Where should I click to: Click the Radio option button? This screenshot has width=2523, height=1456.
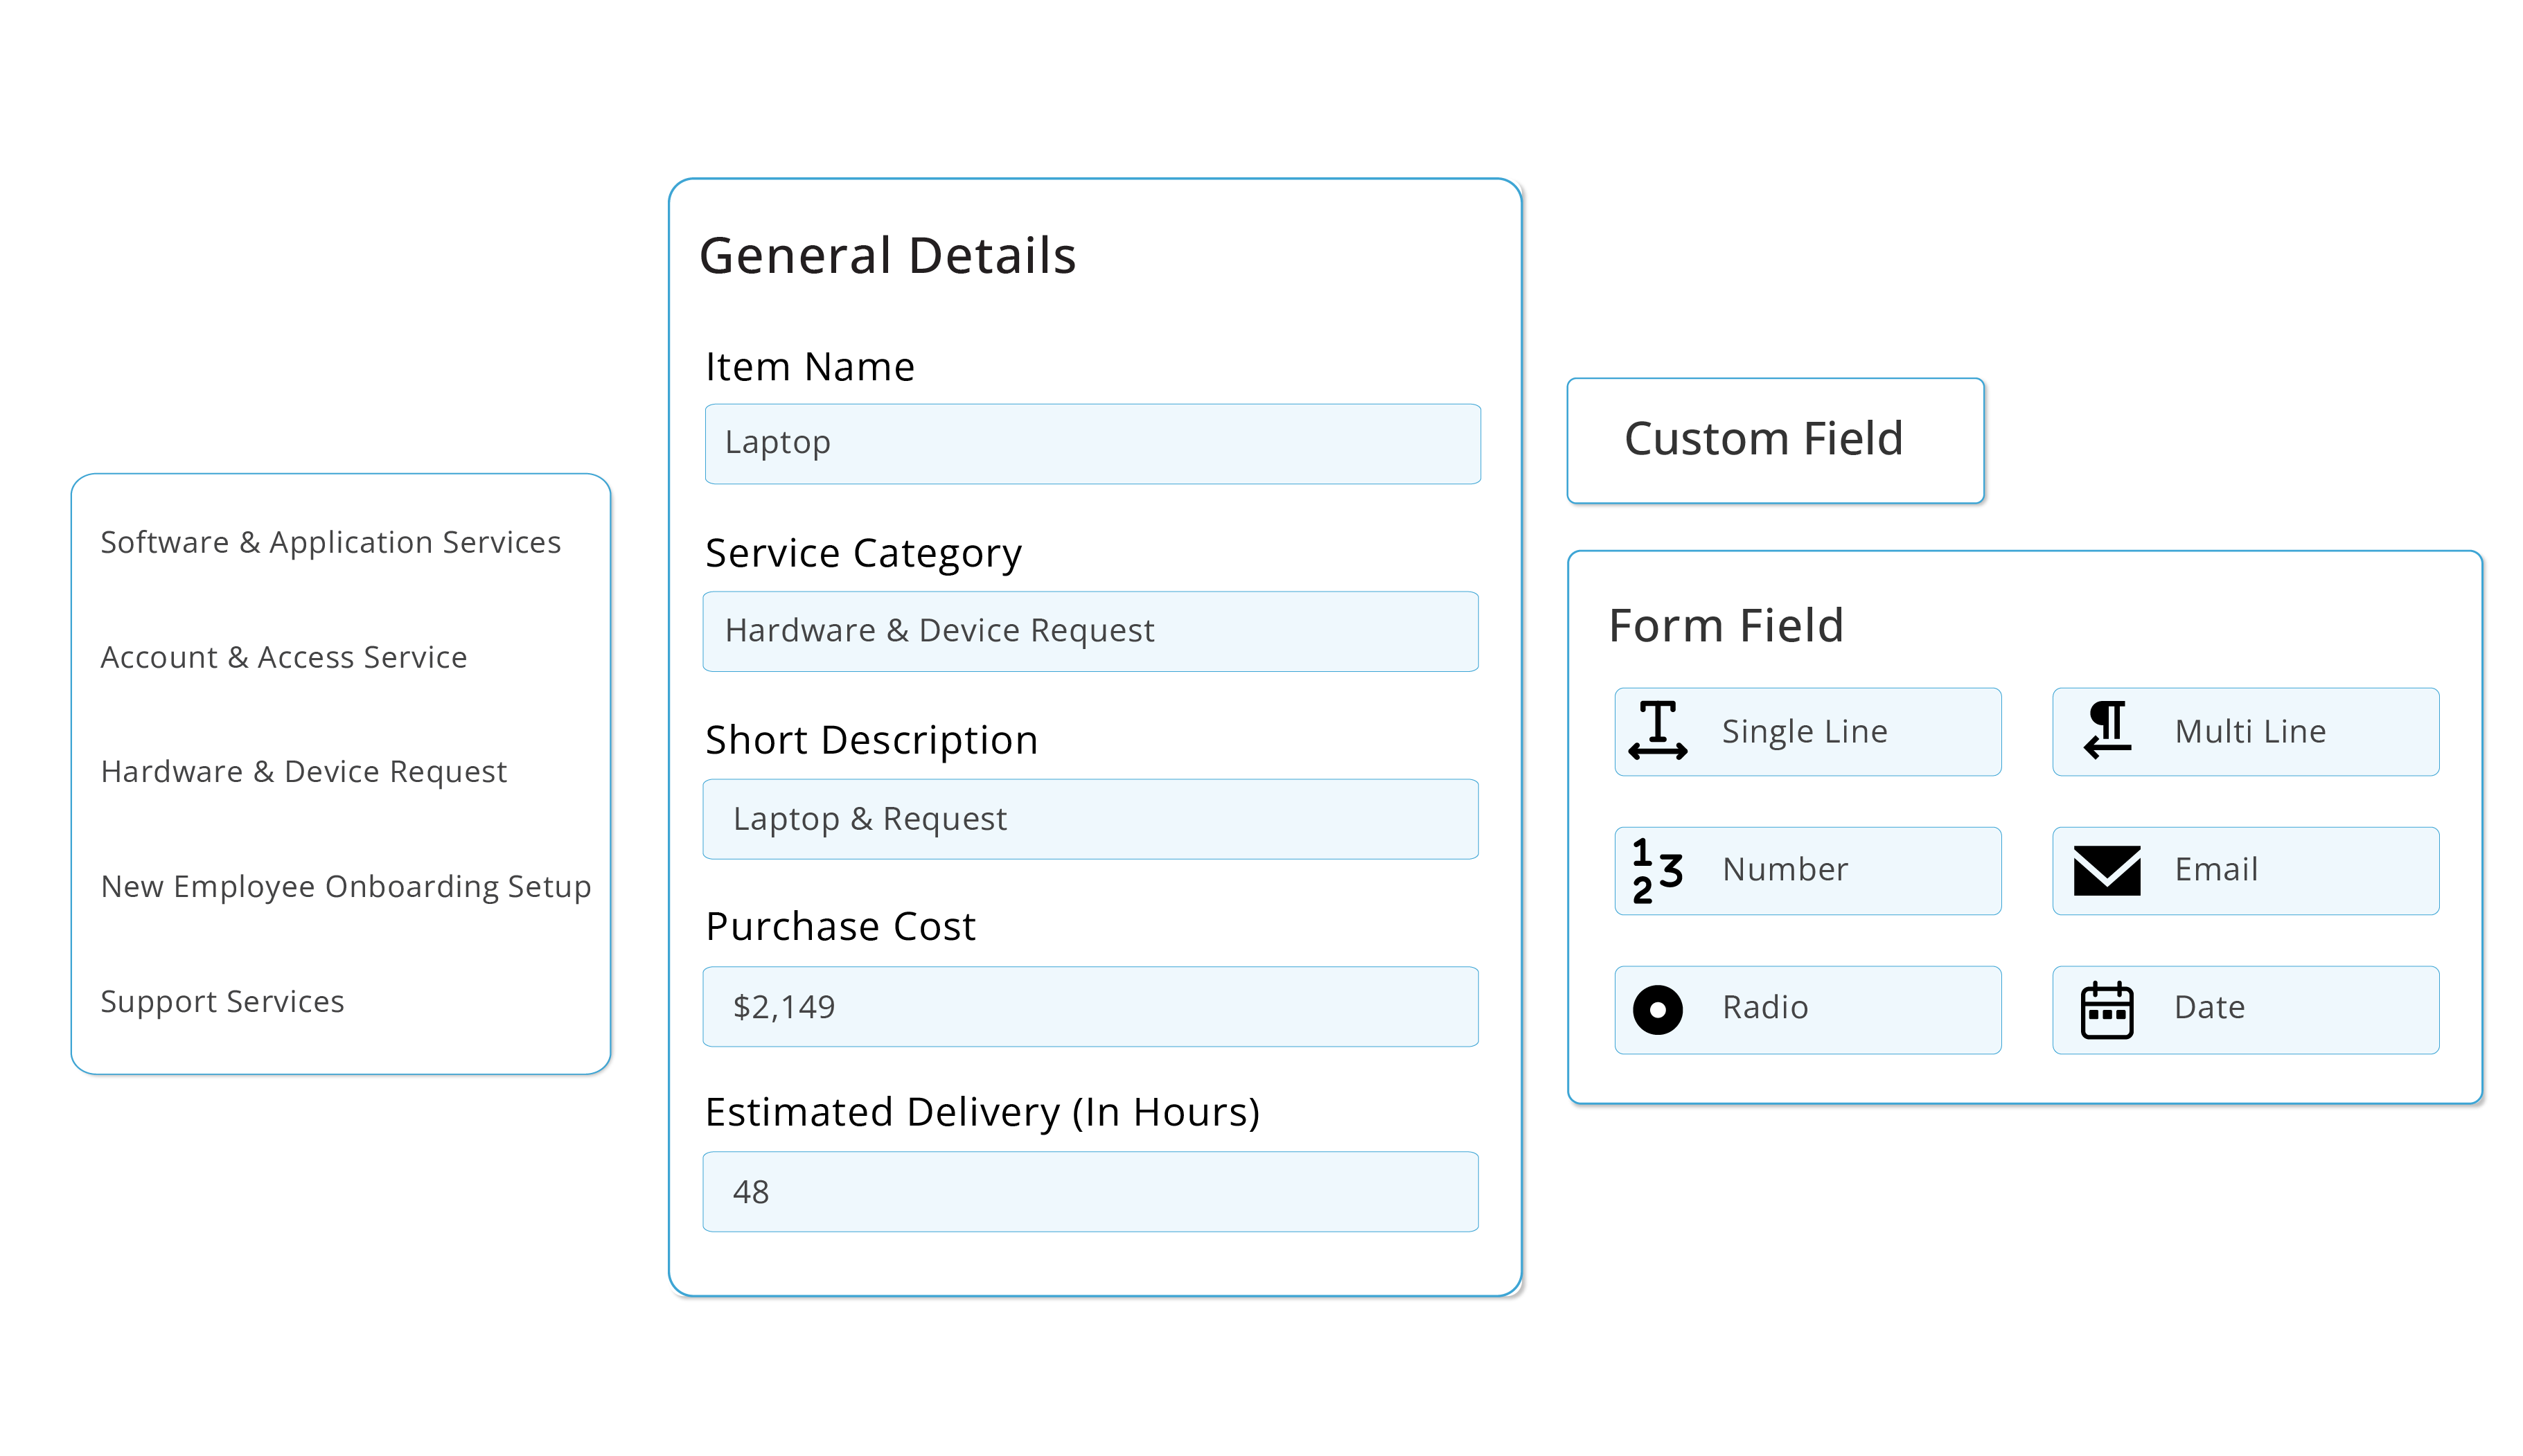[x=1806, y=1008]
